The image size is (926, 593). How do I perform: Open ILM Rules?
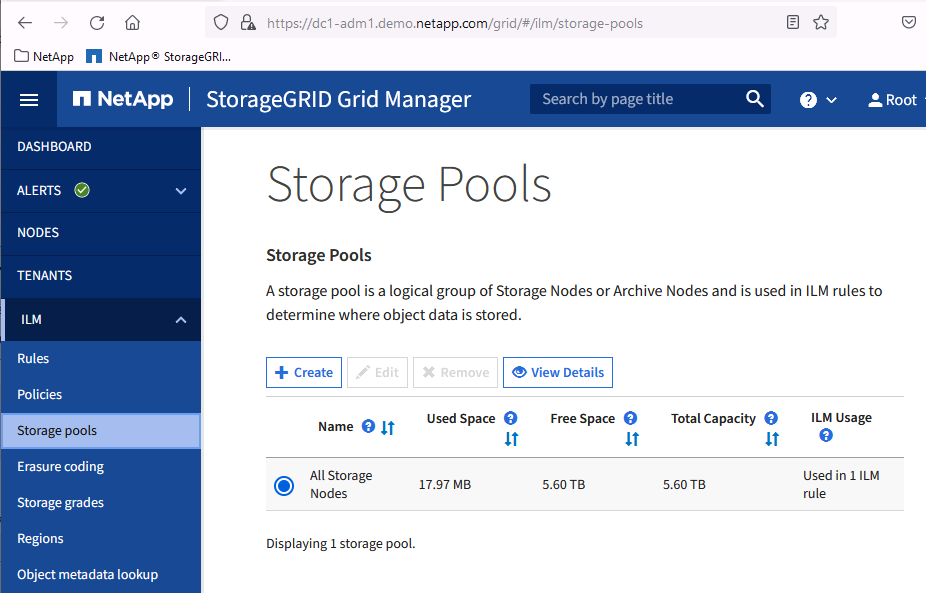(x=33, y=359)
